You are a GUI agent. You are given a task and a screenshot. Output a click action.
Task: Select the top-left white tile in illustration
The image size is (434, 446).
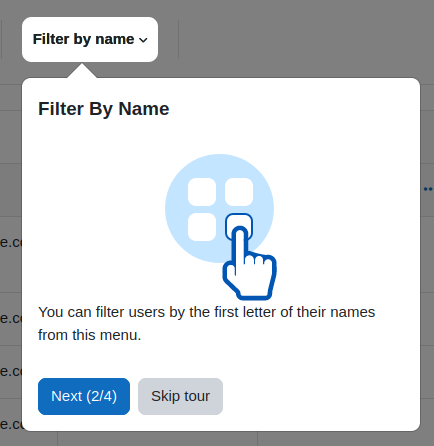coord(202,192)
